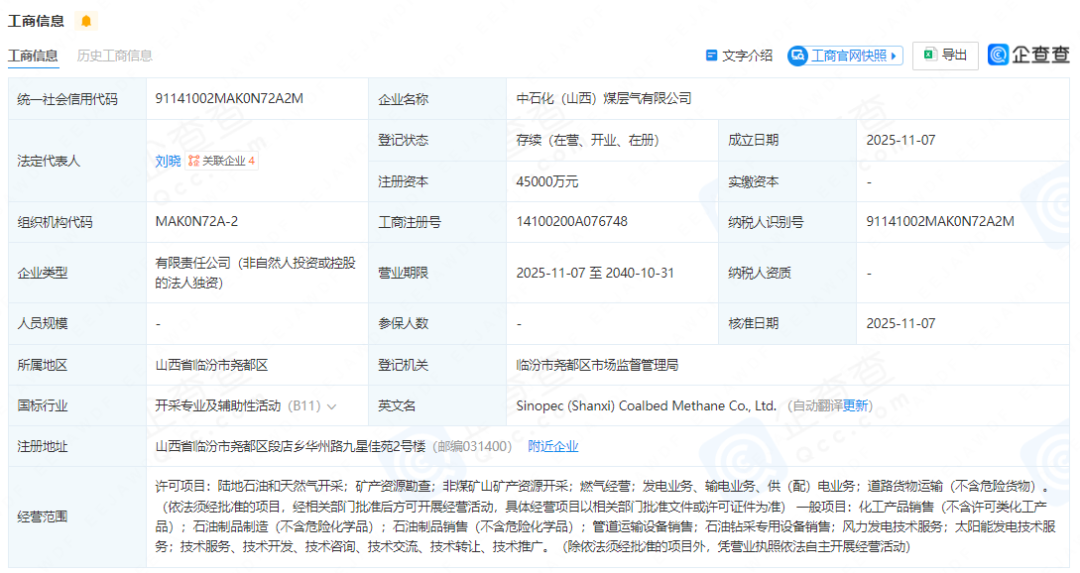Image resolution: width=1080 pixels, height=573 pixels.
Task: Select company name 中石化（山西）煤层气有限公司
Action: tap(603, 98)
